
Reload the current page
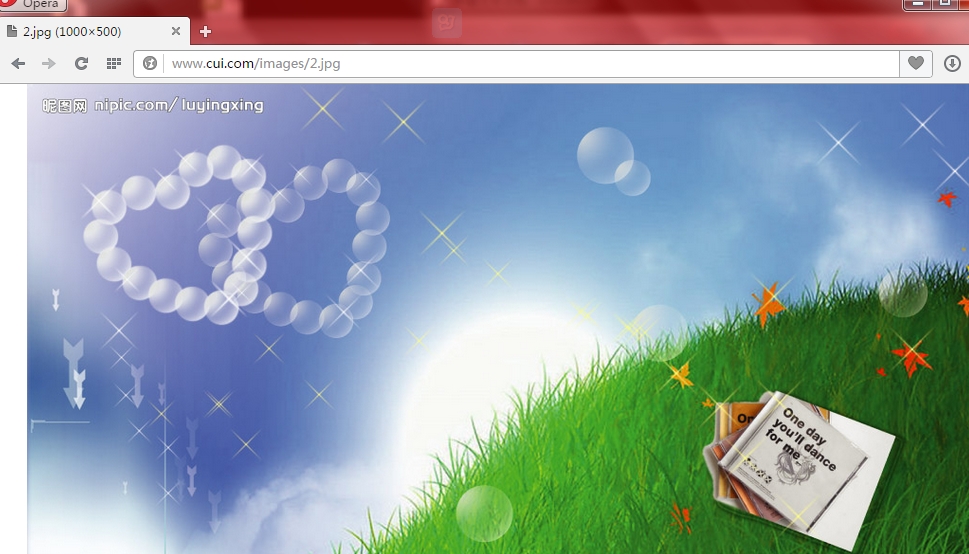81,63
